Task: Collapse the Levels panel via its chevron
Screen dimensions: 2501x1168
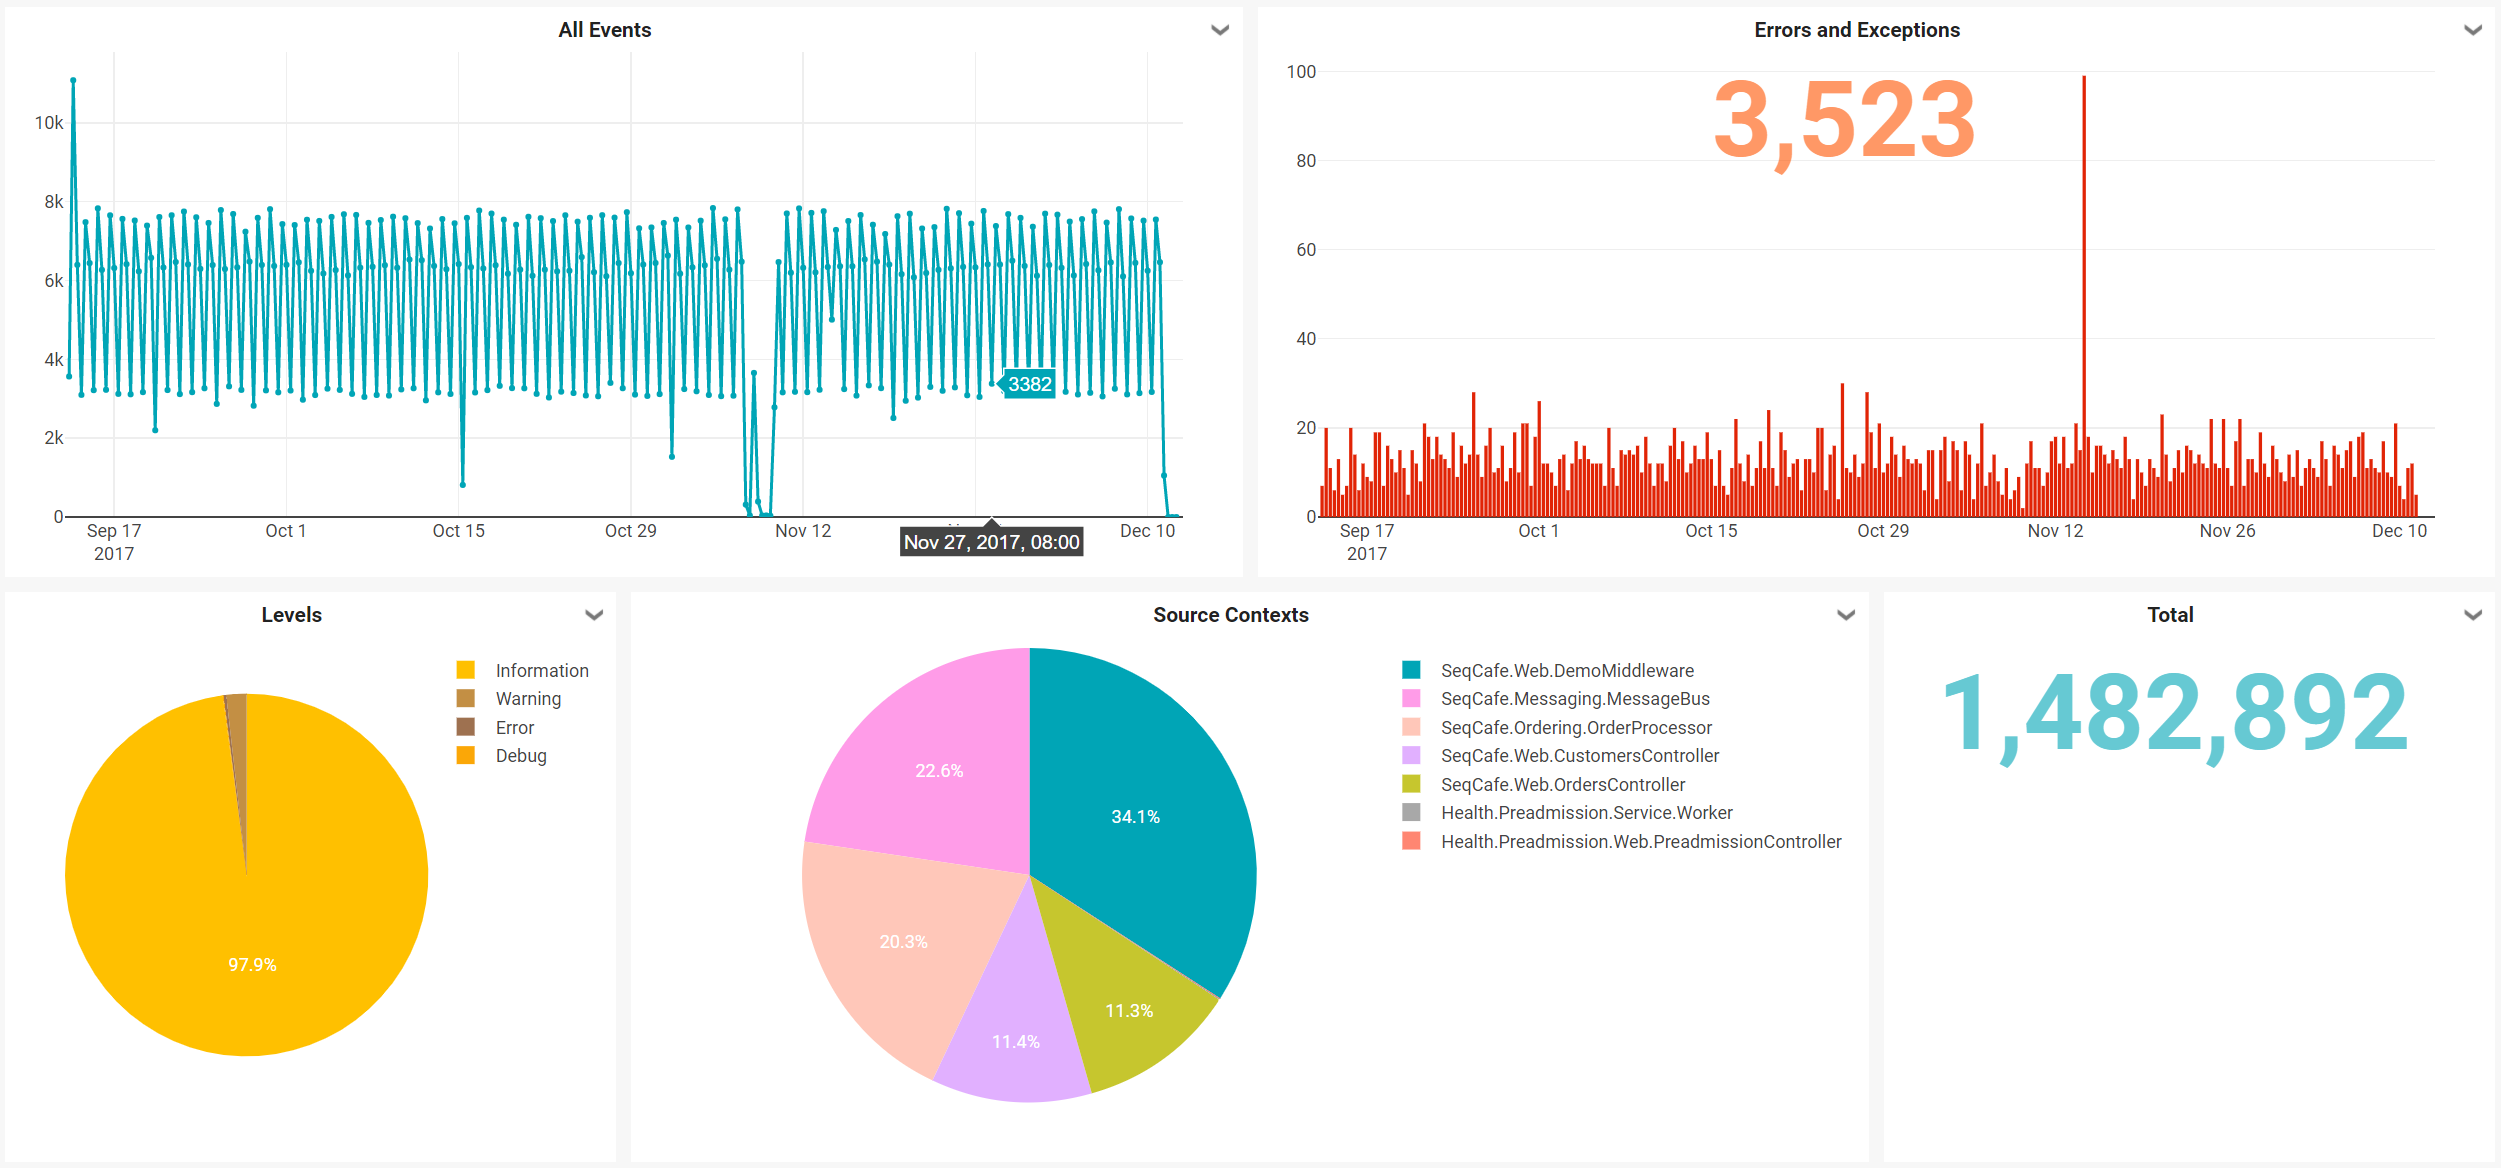Action: pos(592,614)
